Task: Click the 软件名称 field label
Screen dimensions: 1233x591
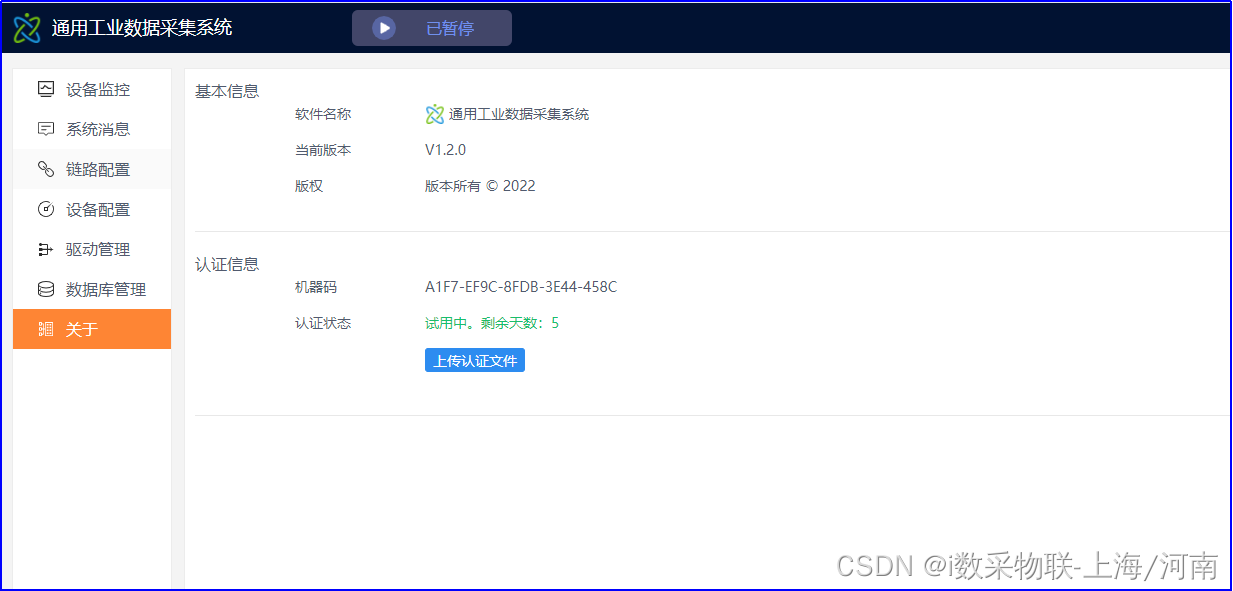Action: point(323,114)
